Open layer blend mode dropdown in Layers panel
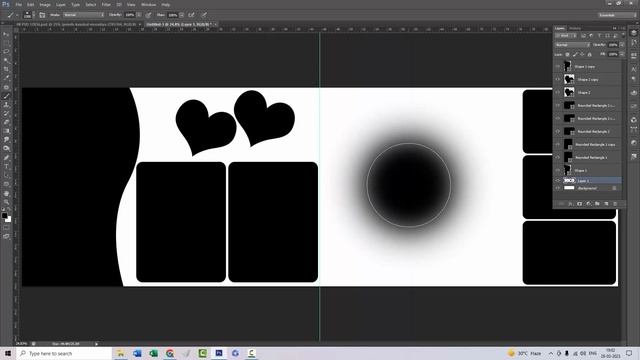640x360 pixels. [x=572, y=45]
